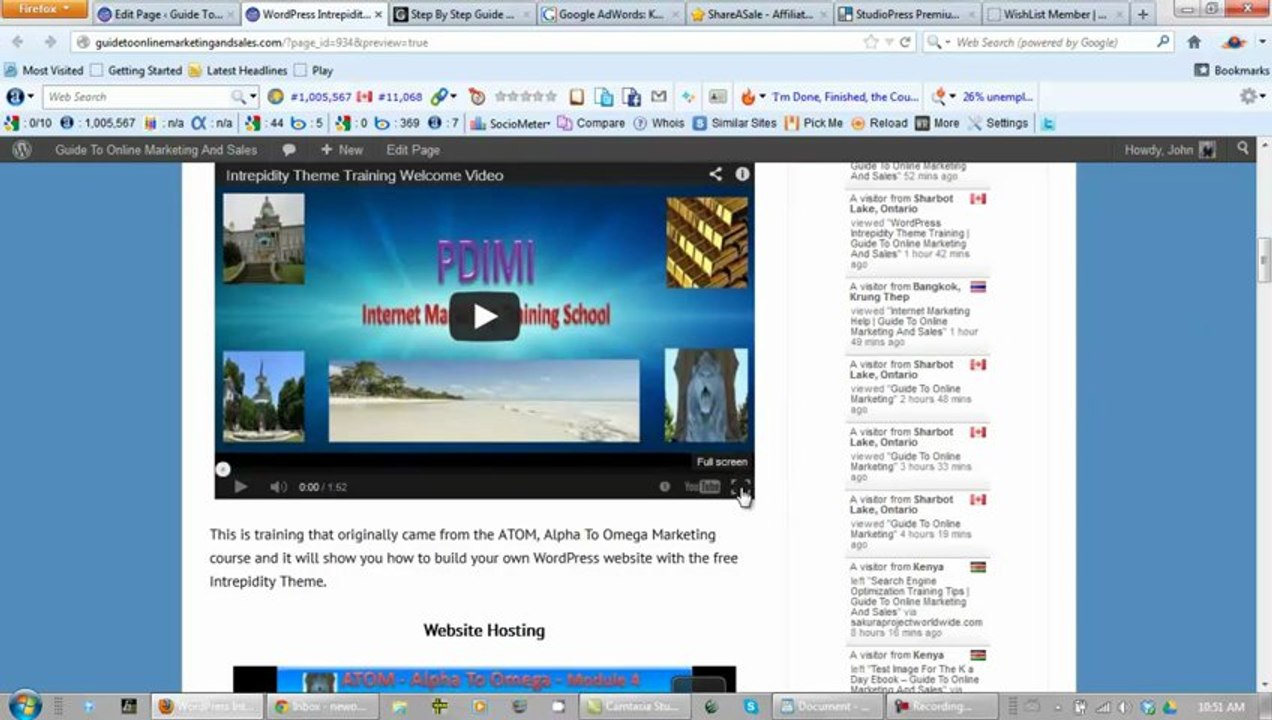Open Camtasia Studio from the taskbar

634,706
